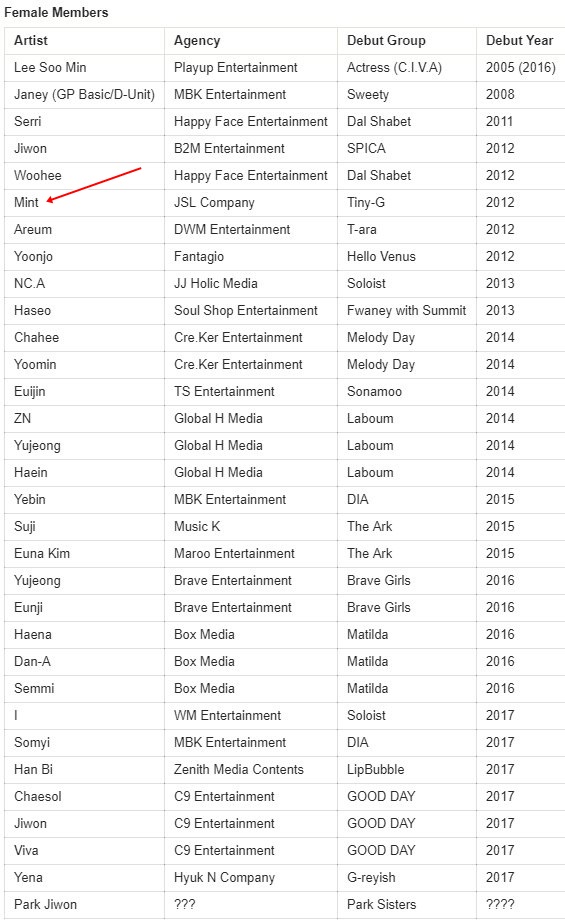Select the Tiny-G debut group cell

(x=406, y=203)
